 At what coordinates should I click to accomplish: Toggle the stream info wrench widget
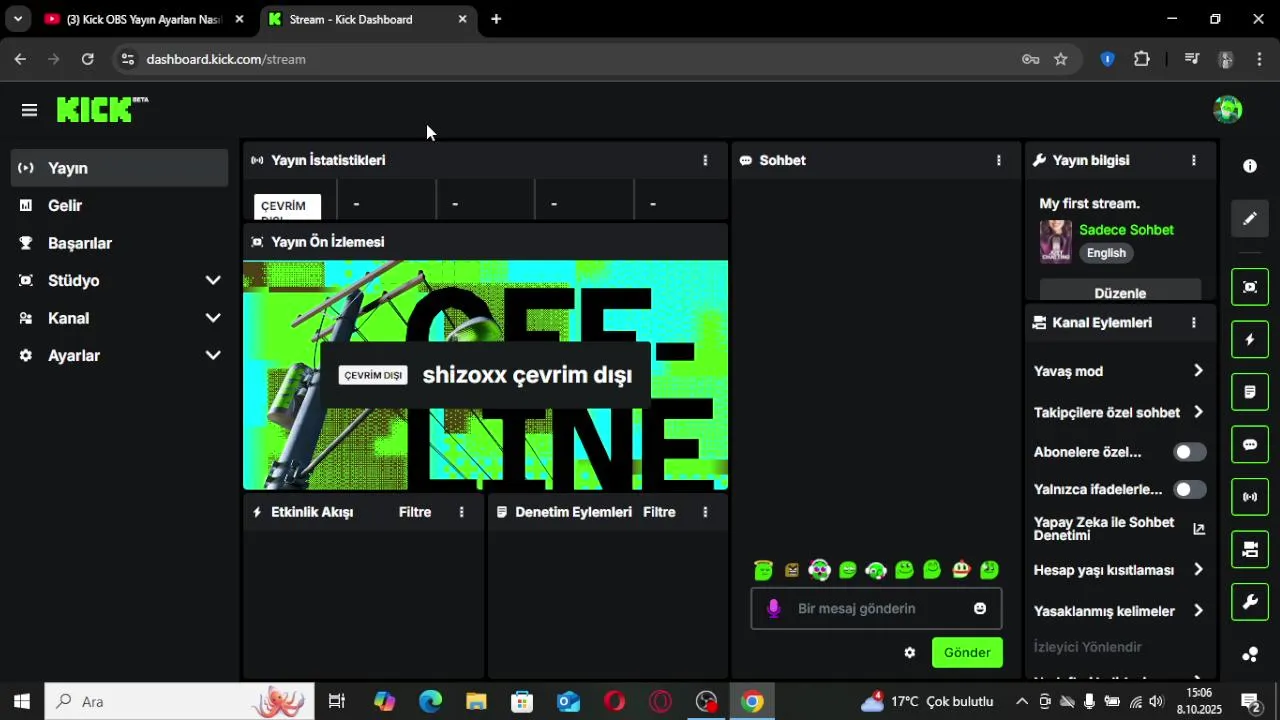(1250, 602)
